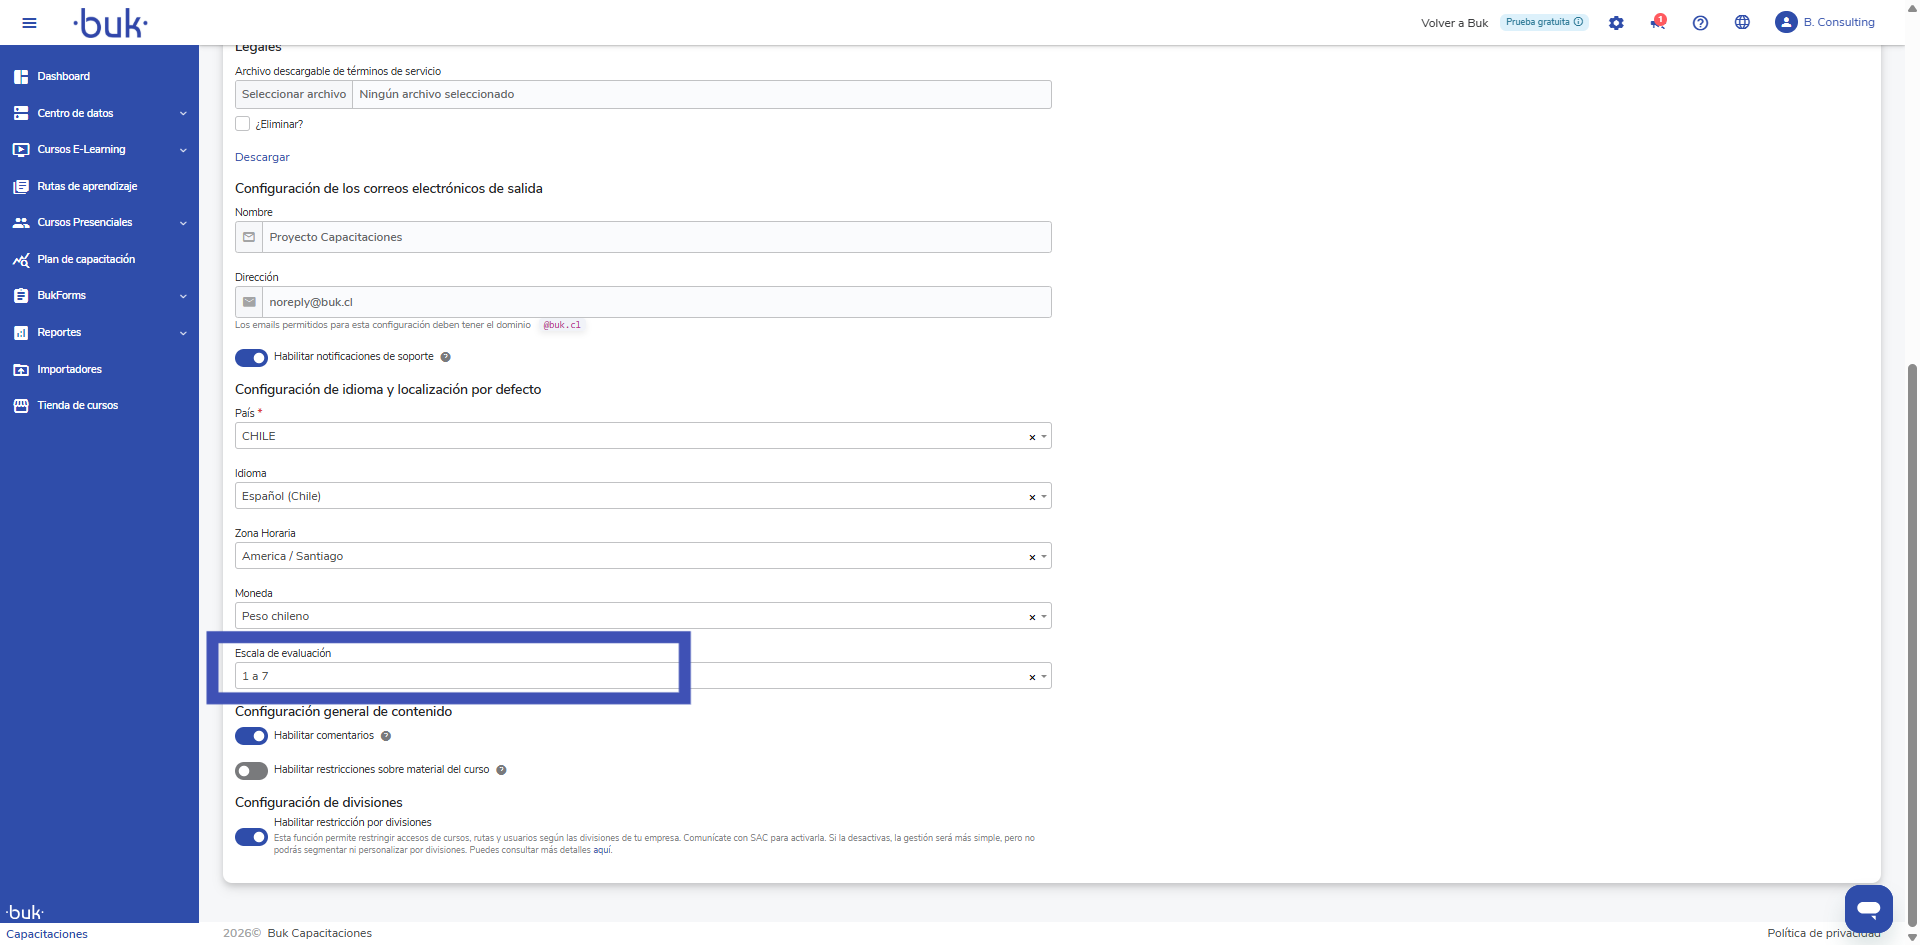This screenshot has width=1920, height=945.
Task: Click the Seleccionar archivo button
Action: click(x=294, y=94)
